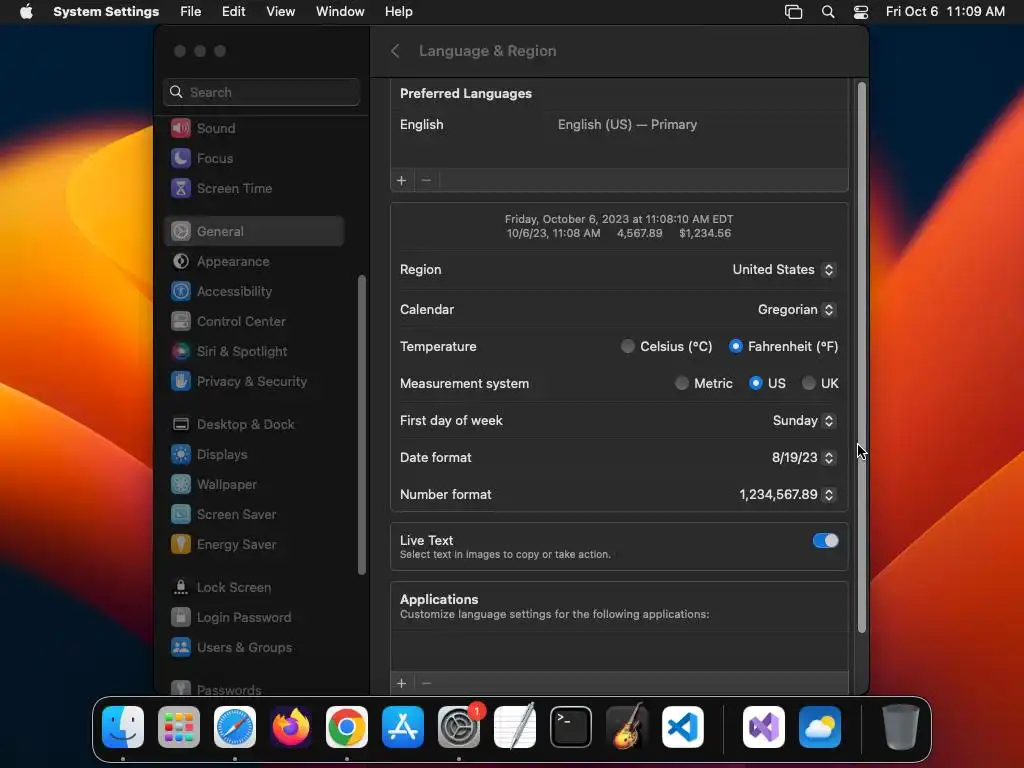The width and height of the screenshot is (1024, 768).
Task: Click the content pane scrollbar
Action: click(x=861, y=357)
